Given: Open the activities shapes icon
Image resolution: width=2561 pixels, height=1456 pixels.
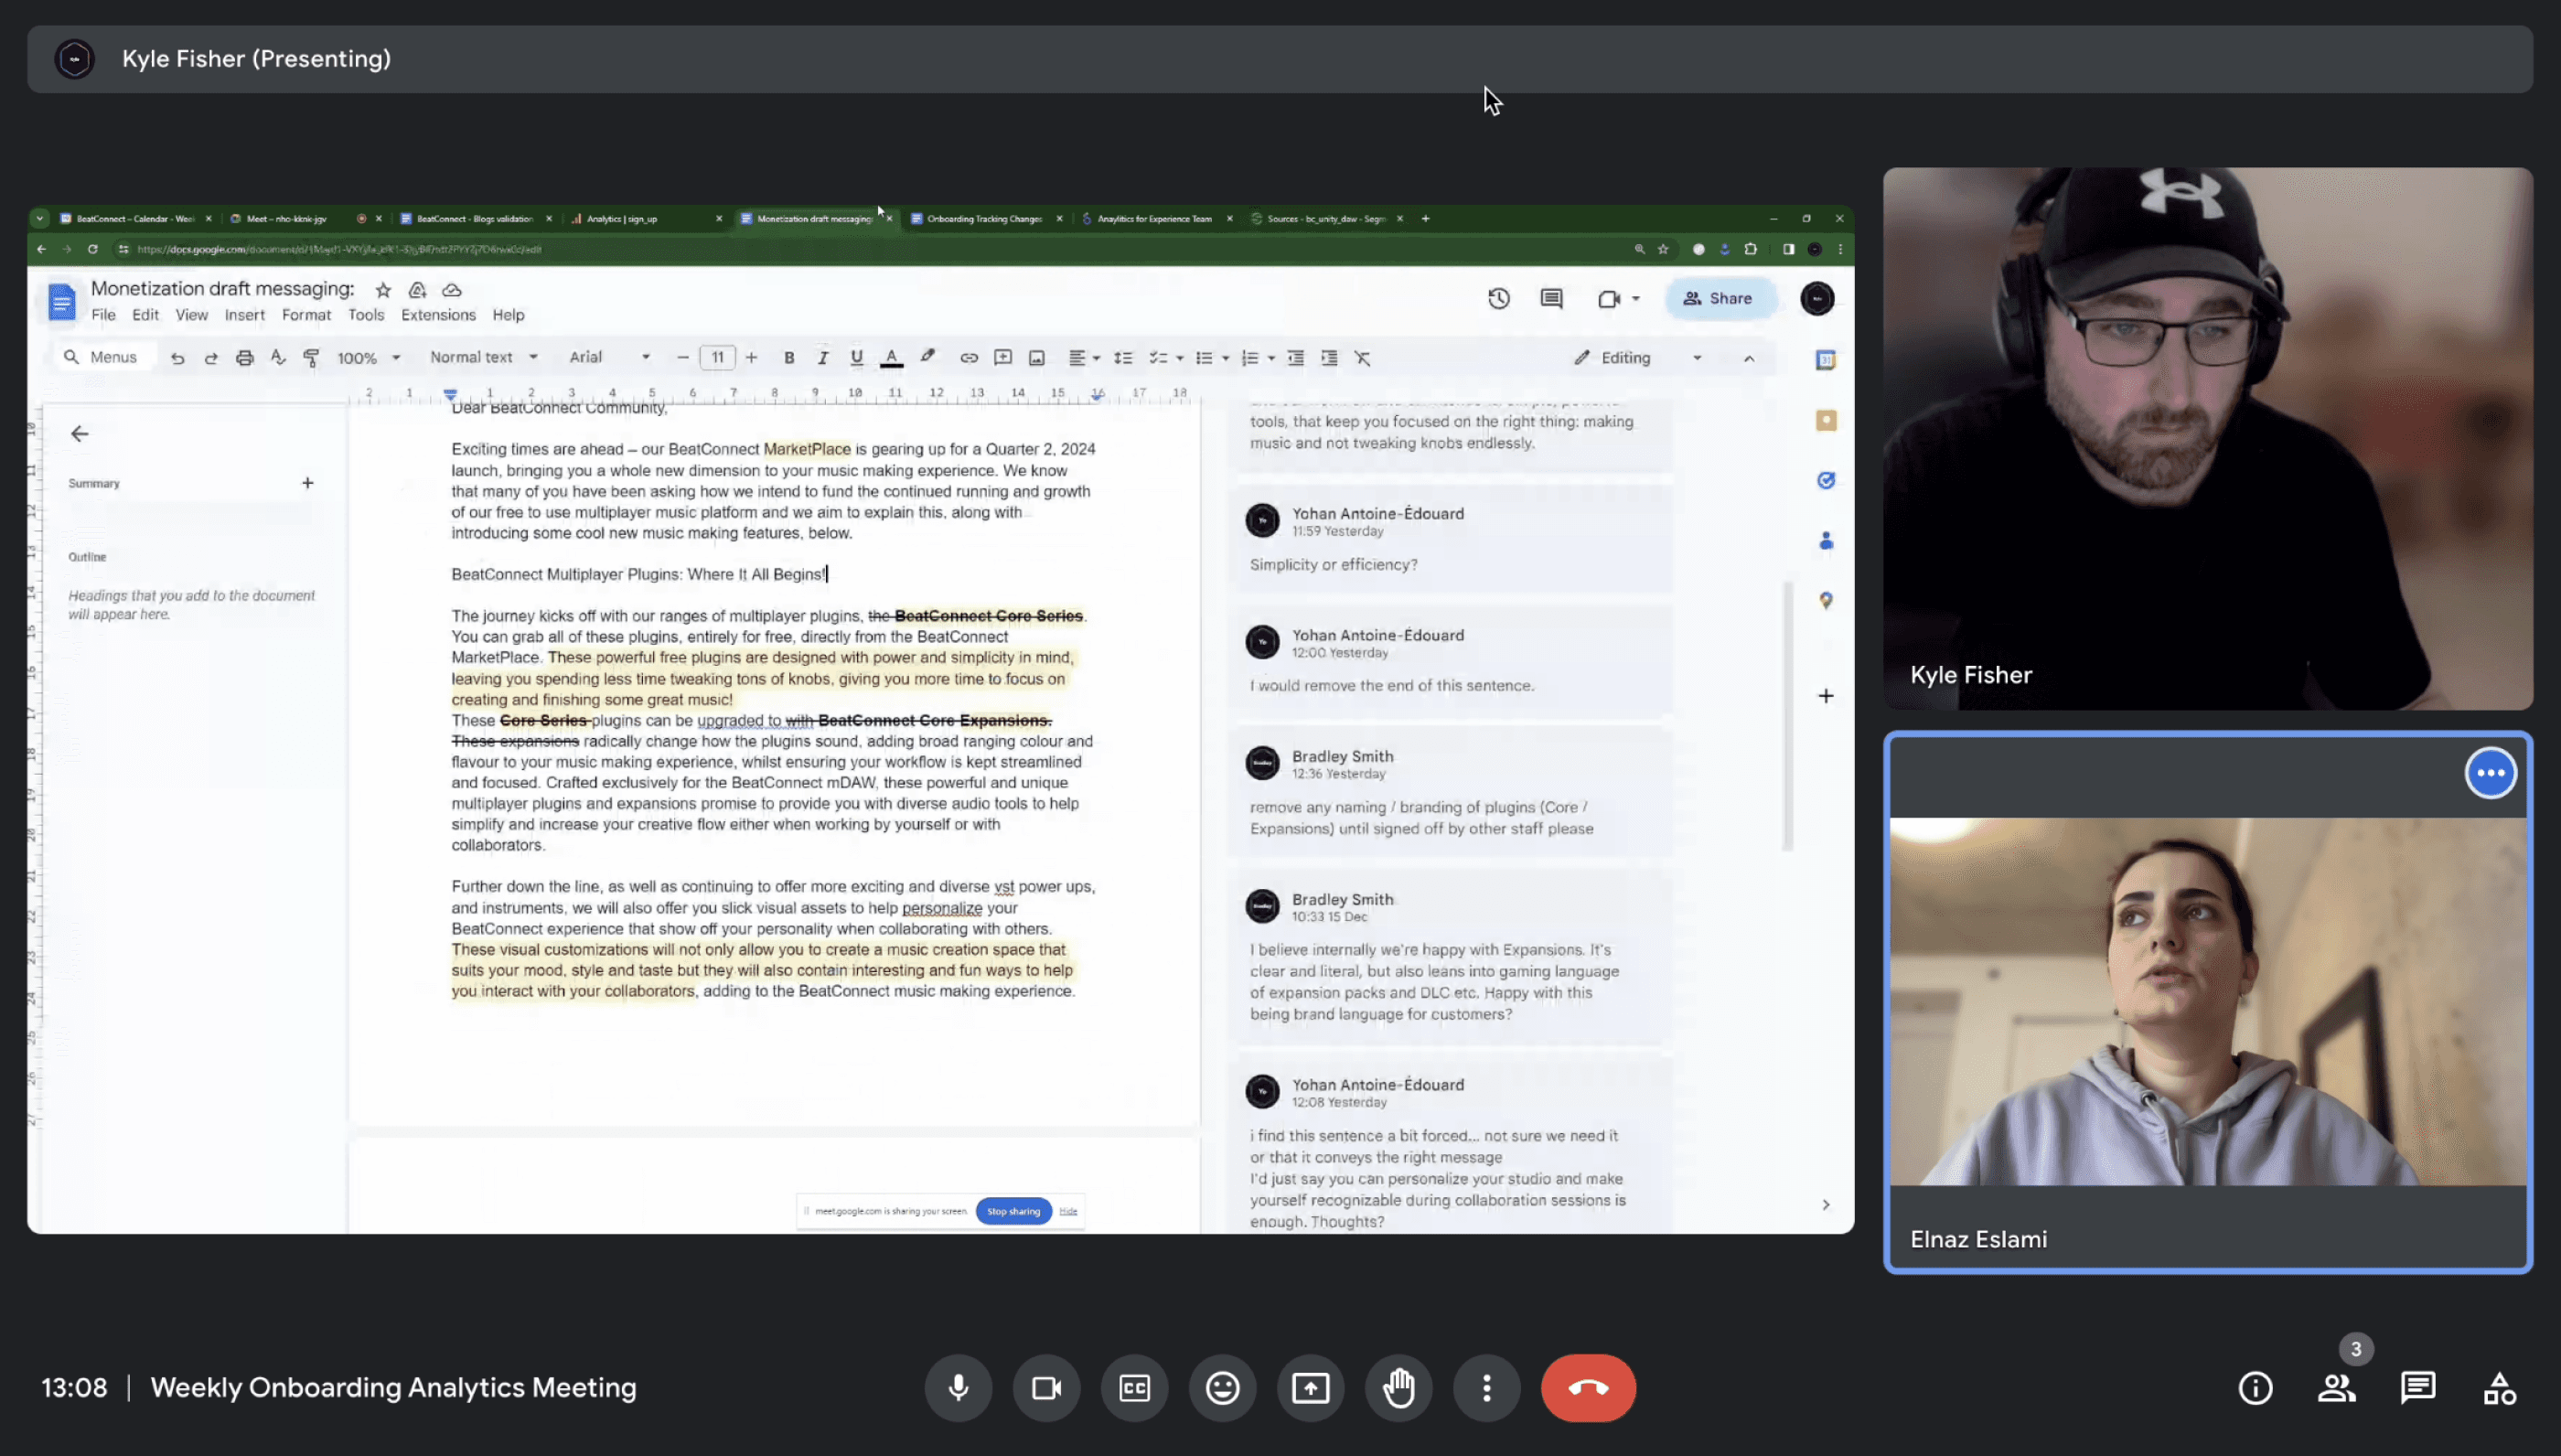Looking at the screenshot, I should tap(2499, 1388).
